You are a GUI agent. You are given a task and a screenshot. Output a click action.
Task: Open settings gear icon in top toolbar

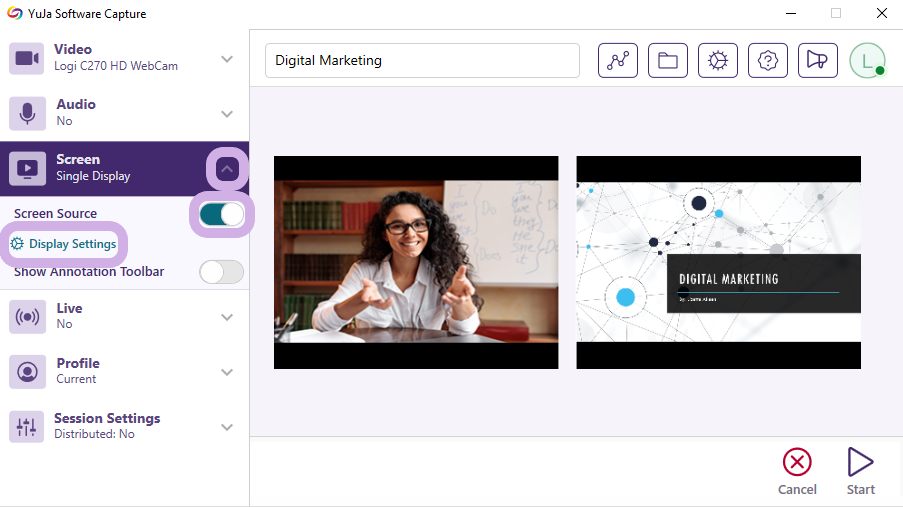[x=717, y=60]
